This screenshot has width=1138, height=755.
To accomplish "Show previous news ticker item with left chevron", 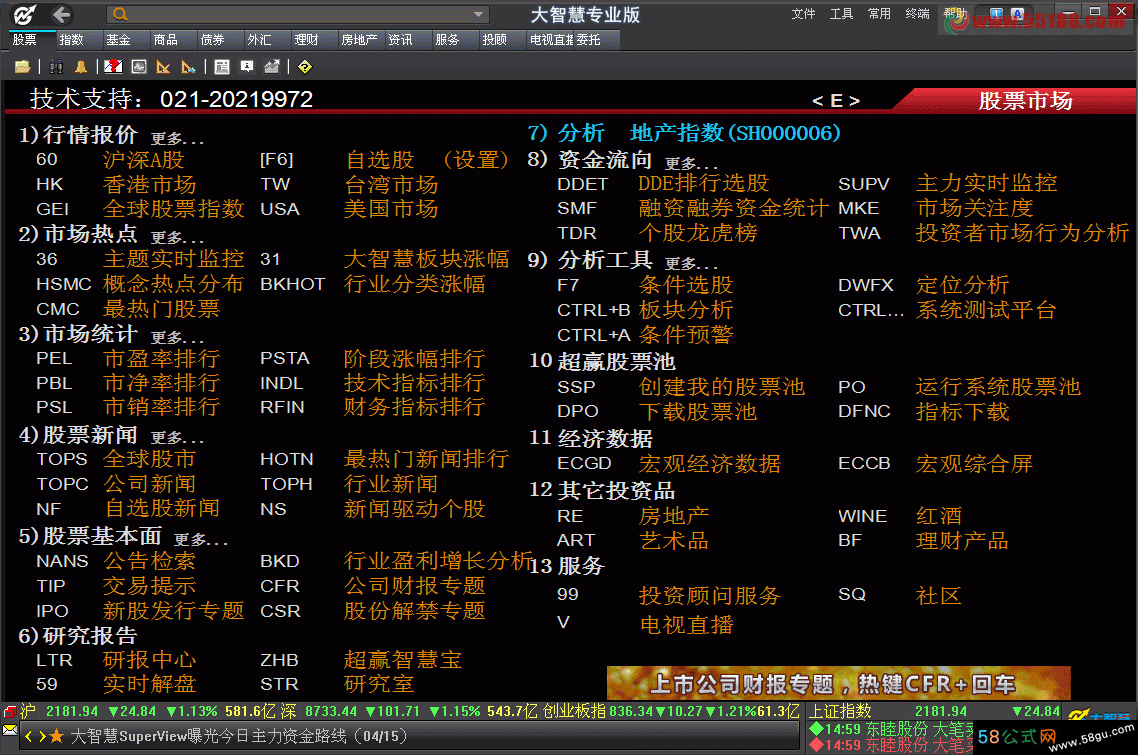I will tap(29, 737).
